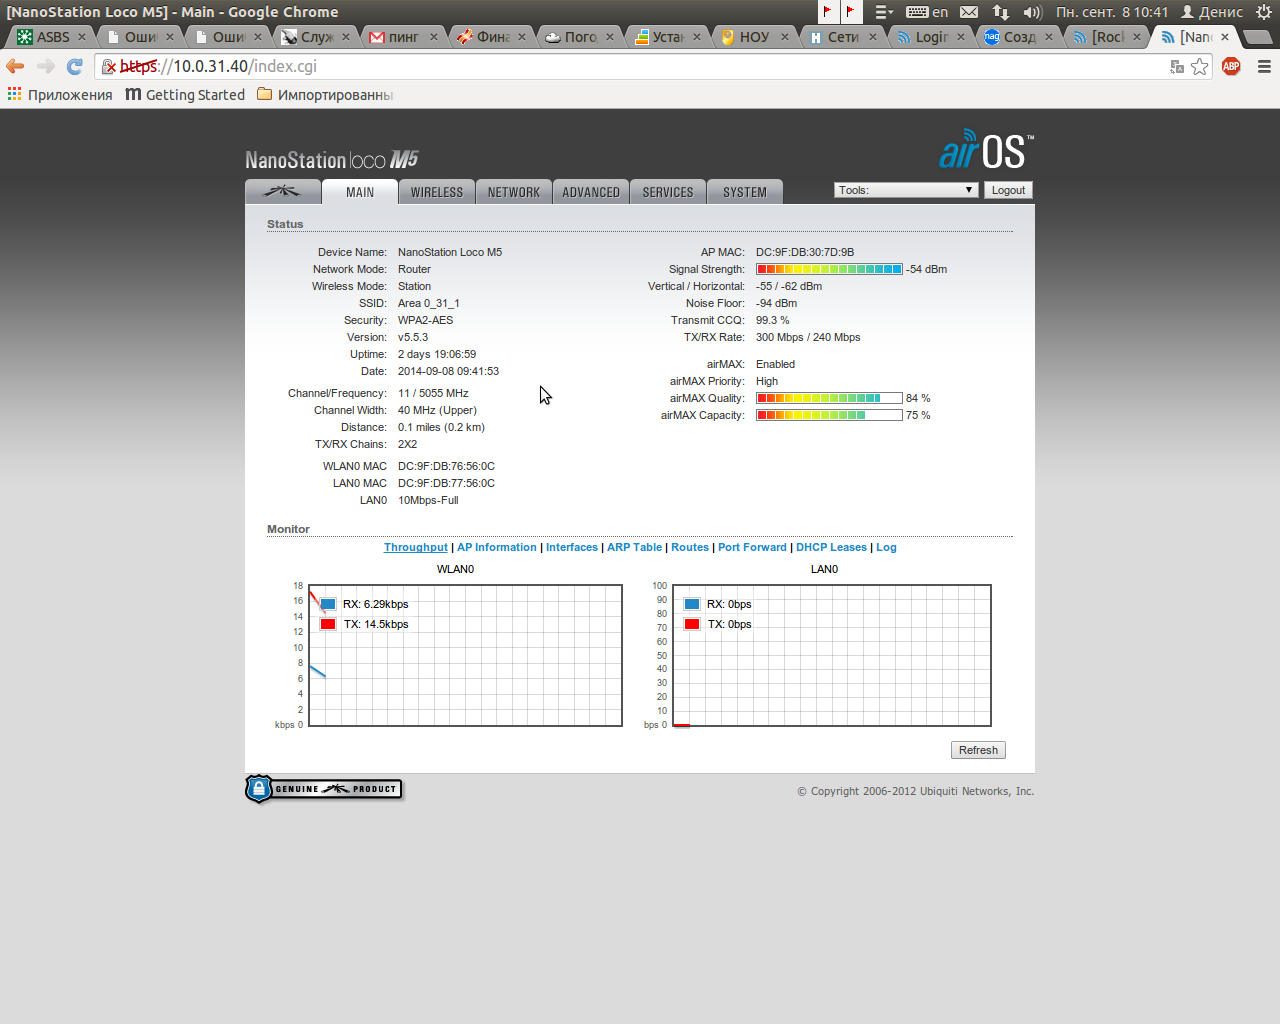Open the WIRELESS settings tab

437,192
